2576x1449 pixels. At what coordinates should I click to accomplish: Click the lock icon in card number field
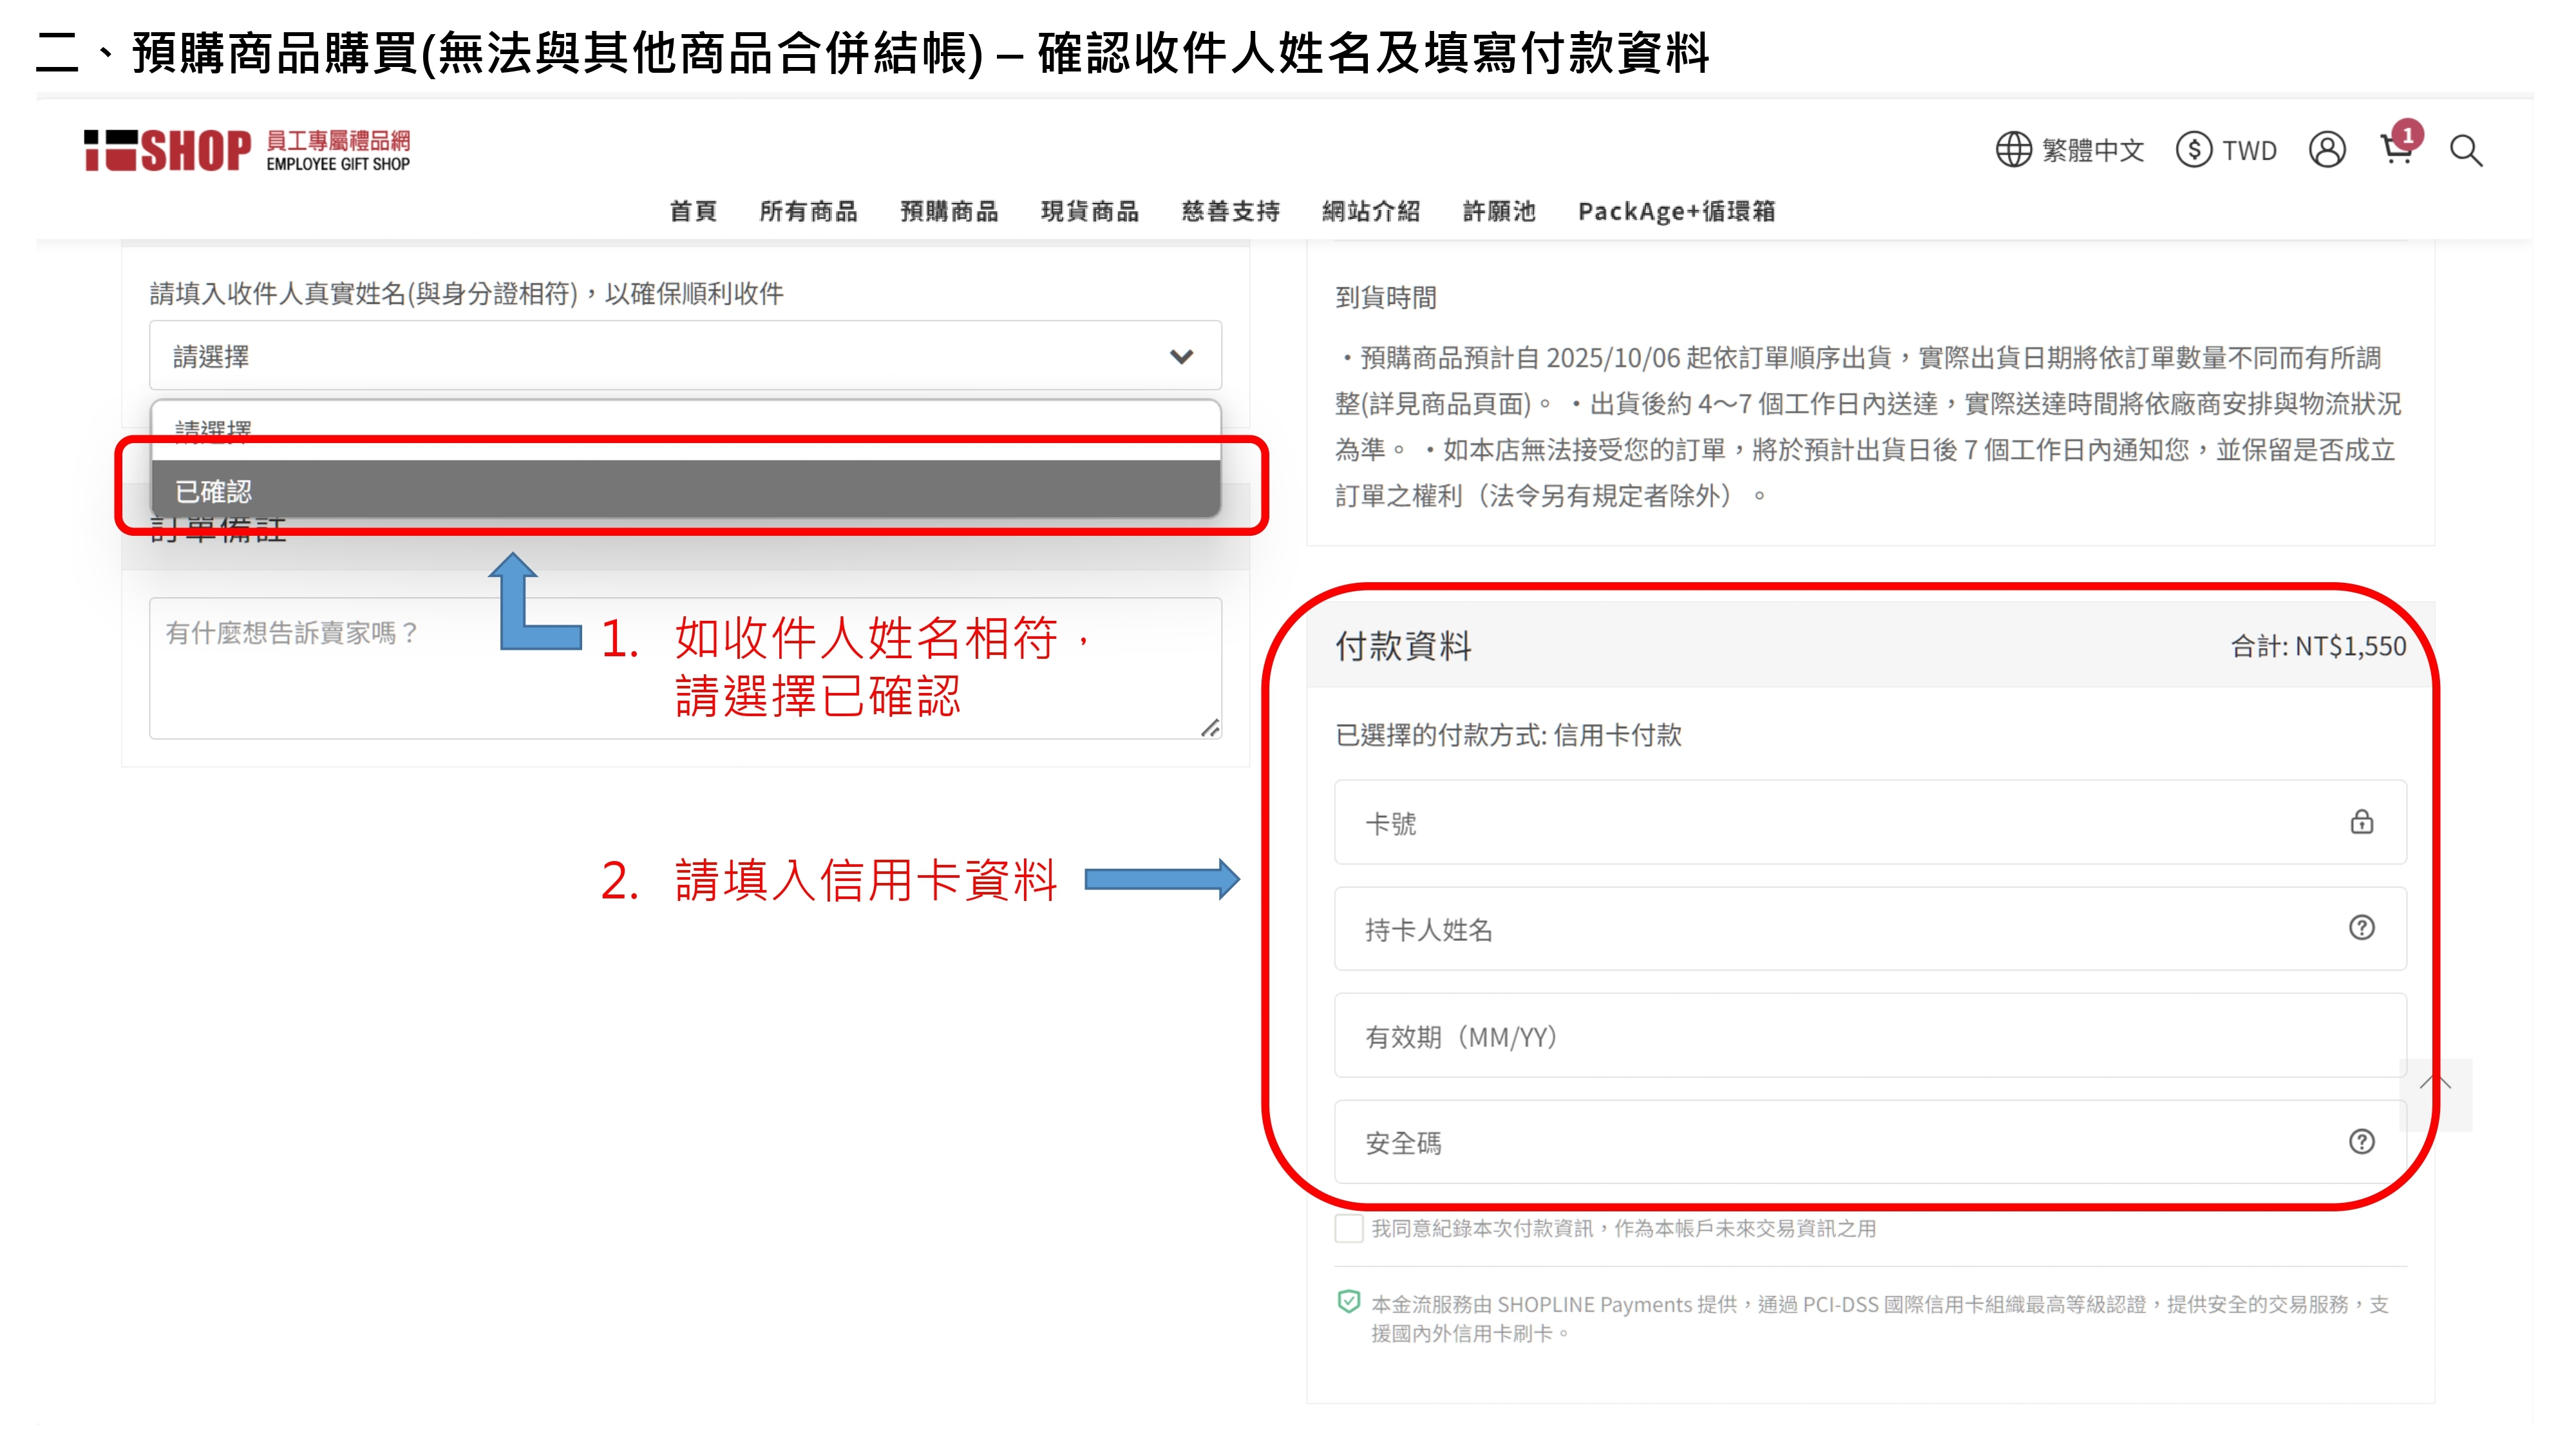click(2362, 822)
